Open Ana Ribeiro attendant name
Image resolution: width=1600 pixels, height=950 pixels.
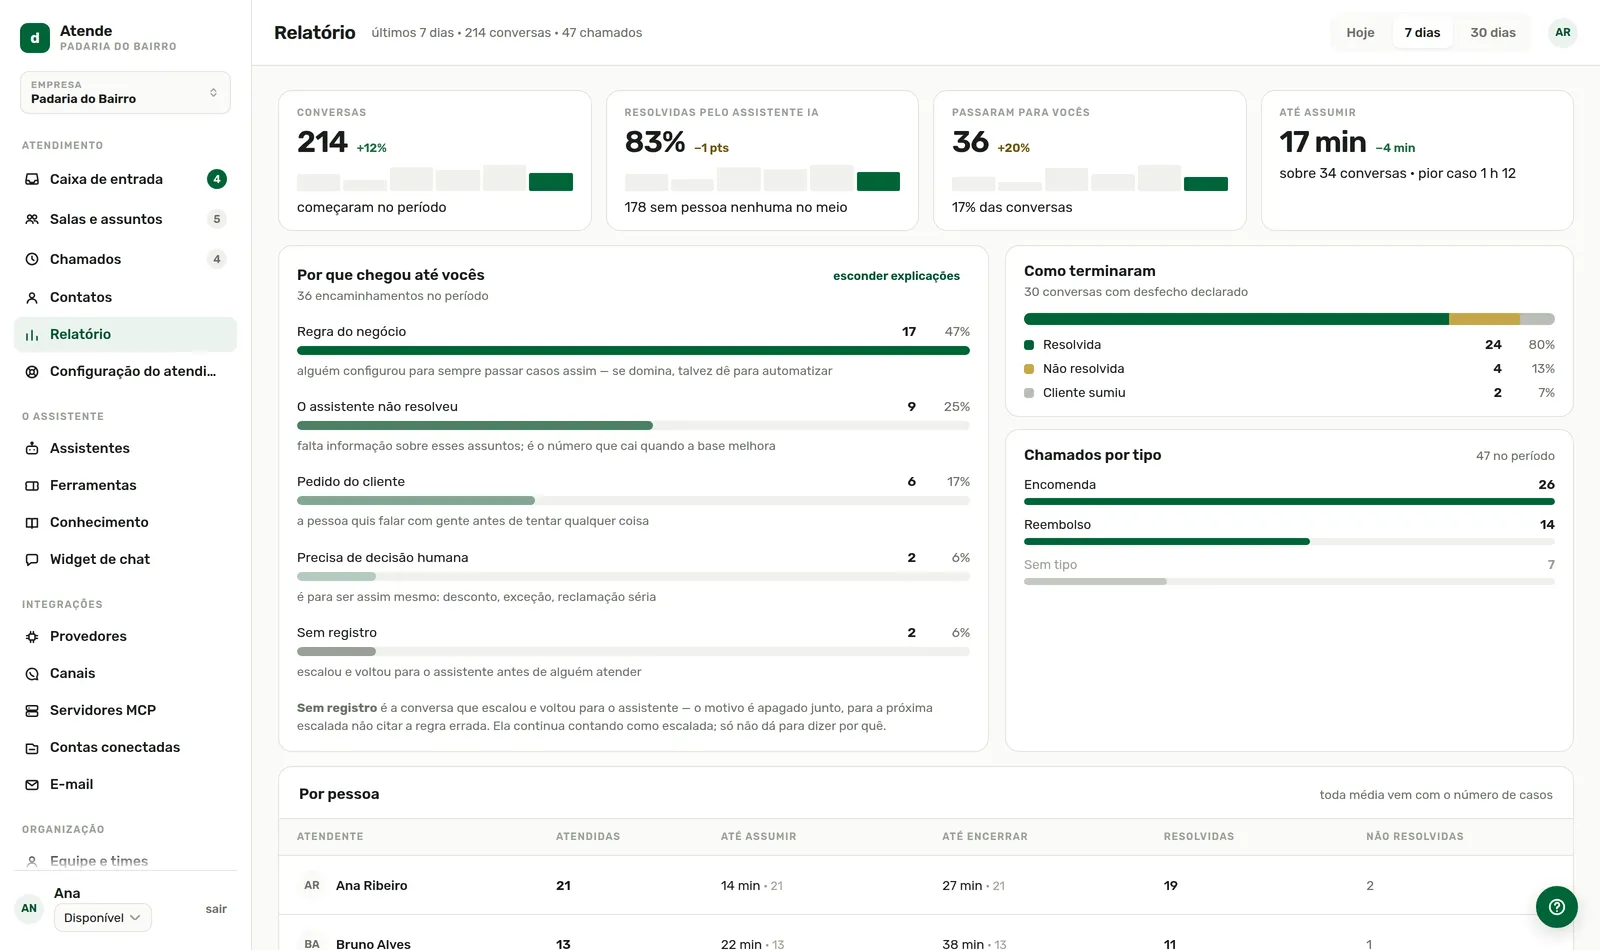(x=371, y=885)
